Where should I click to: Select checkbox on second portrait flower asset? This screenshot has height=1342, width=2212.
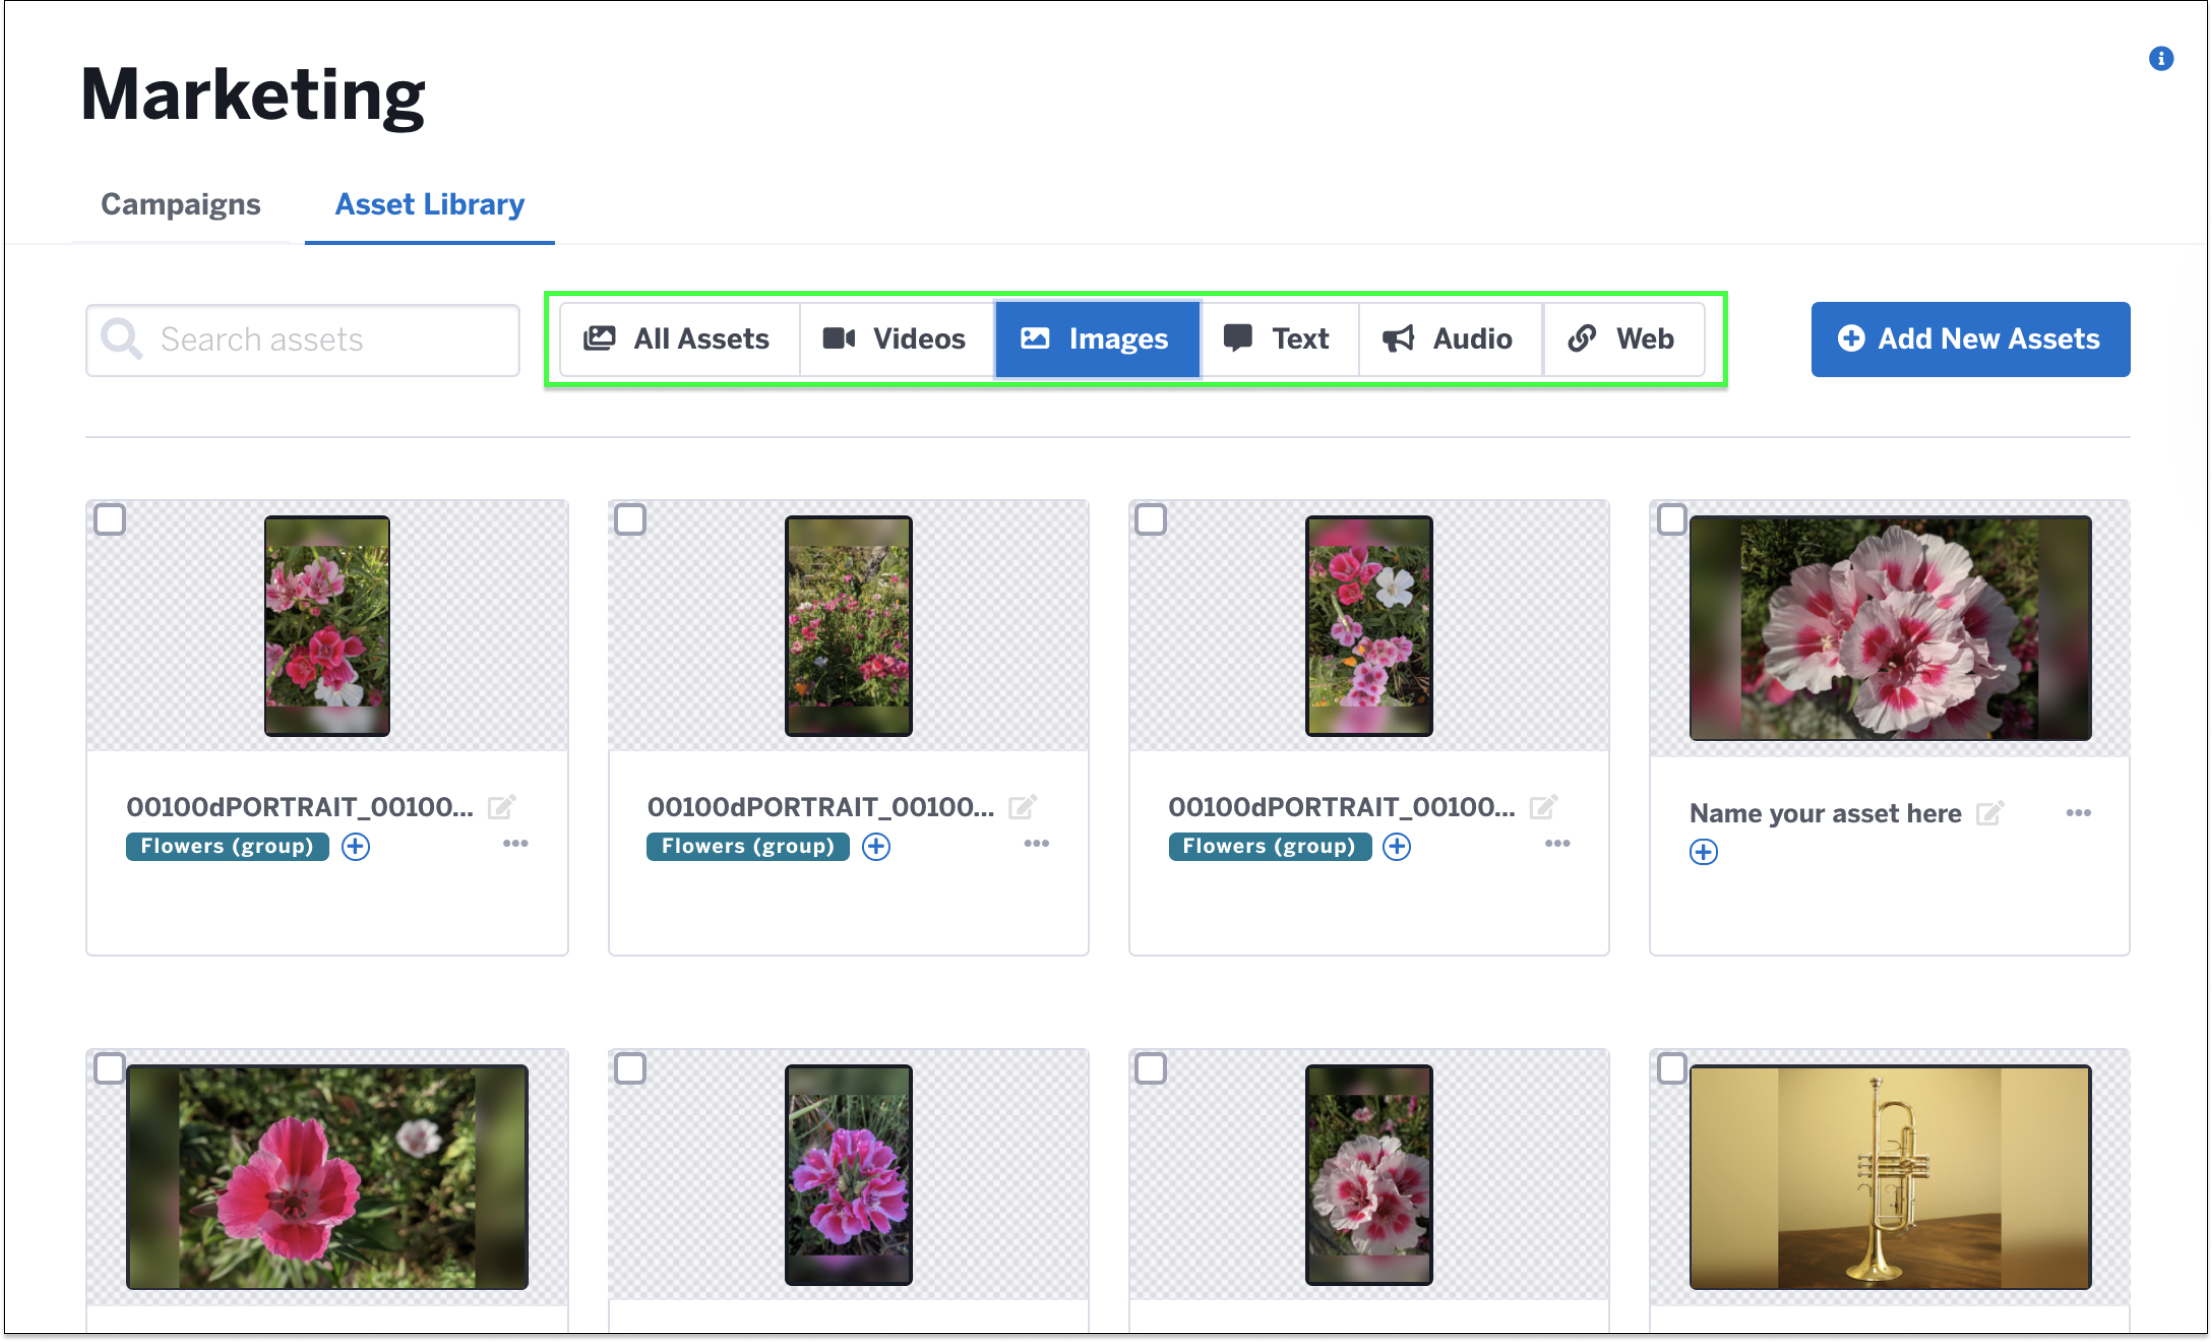[x=630, y=520]
